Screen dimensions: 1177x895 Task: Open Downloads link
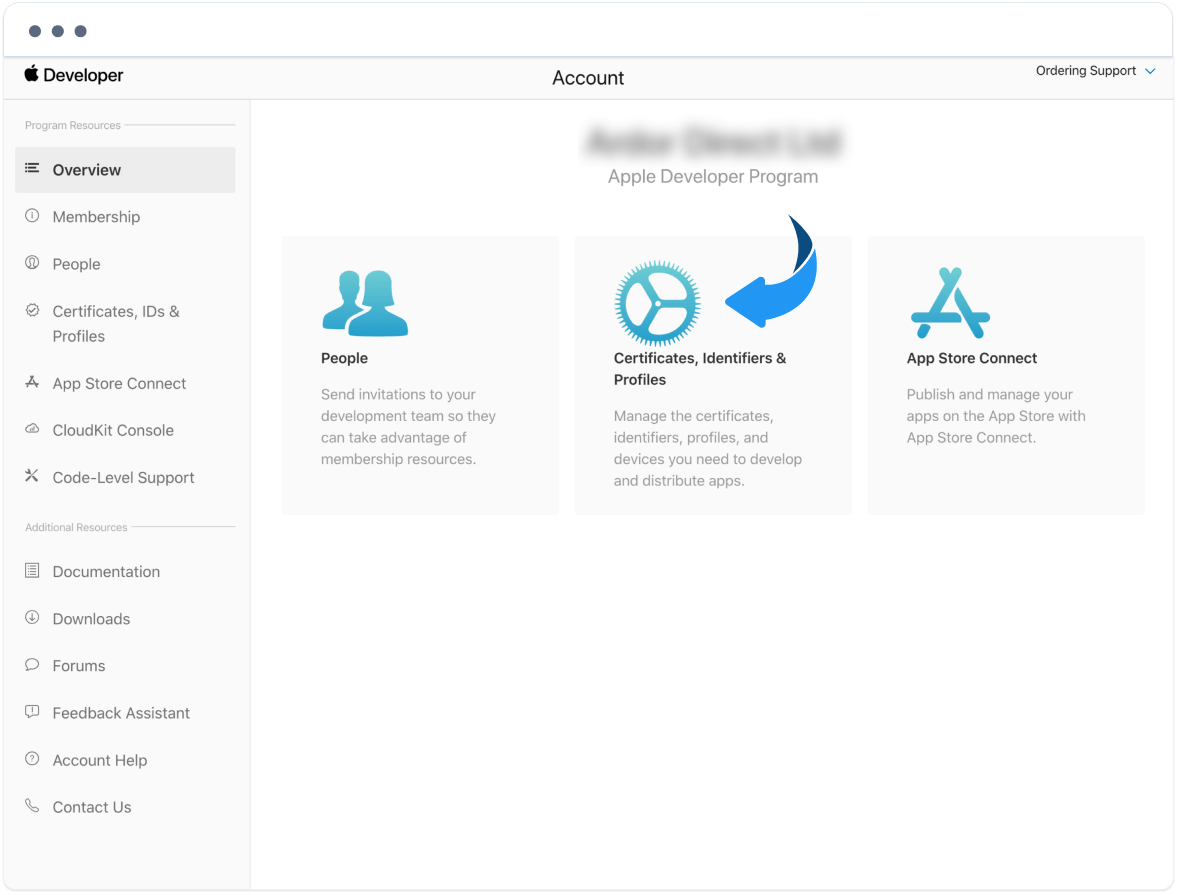coord(92,619)
